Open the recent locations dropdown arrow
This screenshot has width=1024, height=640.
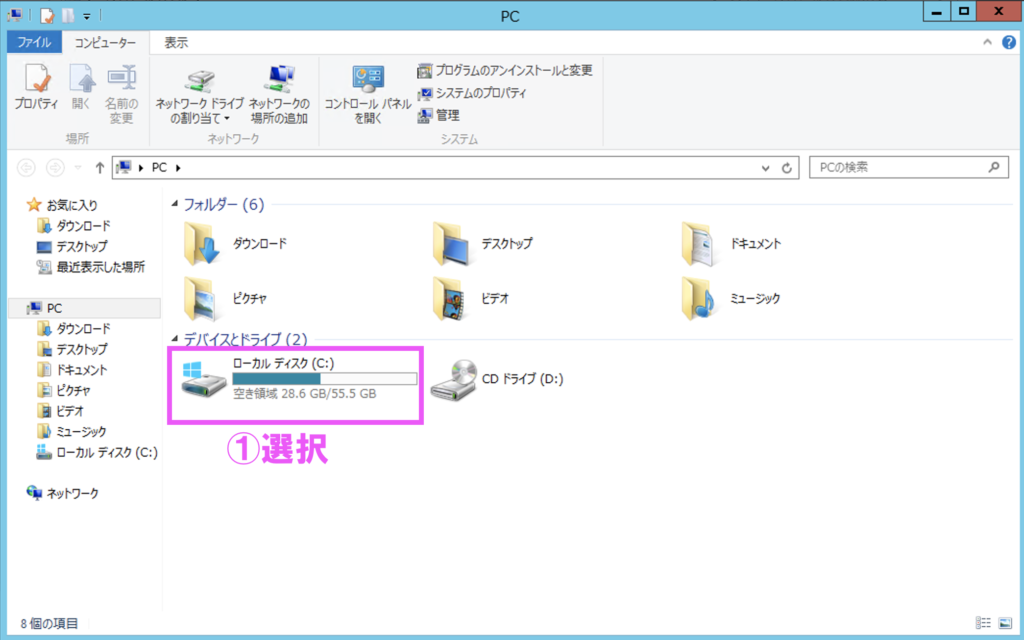click(78, 168)
